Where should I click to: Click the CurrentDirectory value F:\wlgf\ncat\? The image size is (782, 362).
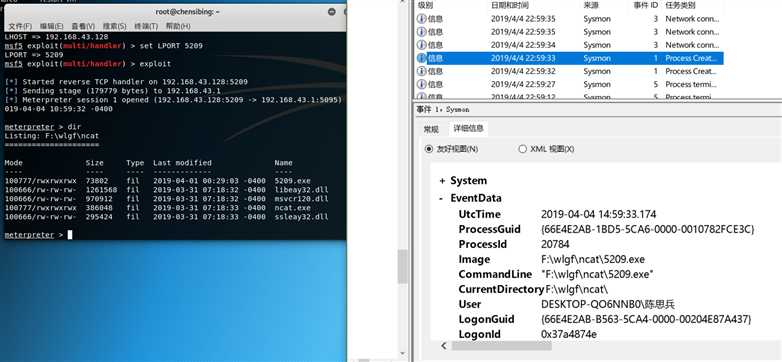(577, 289)
